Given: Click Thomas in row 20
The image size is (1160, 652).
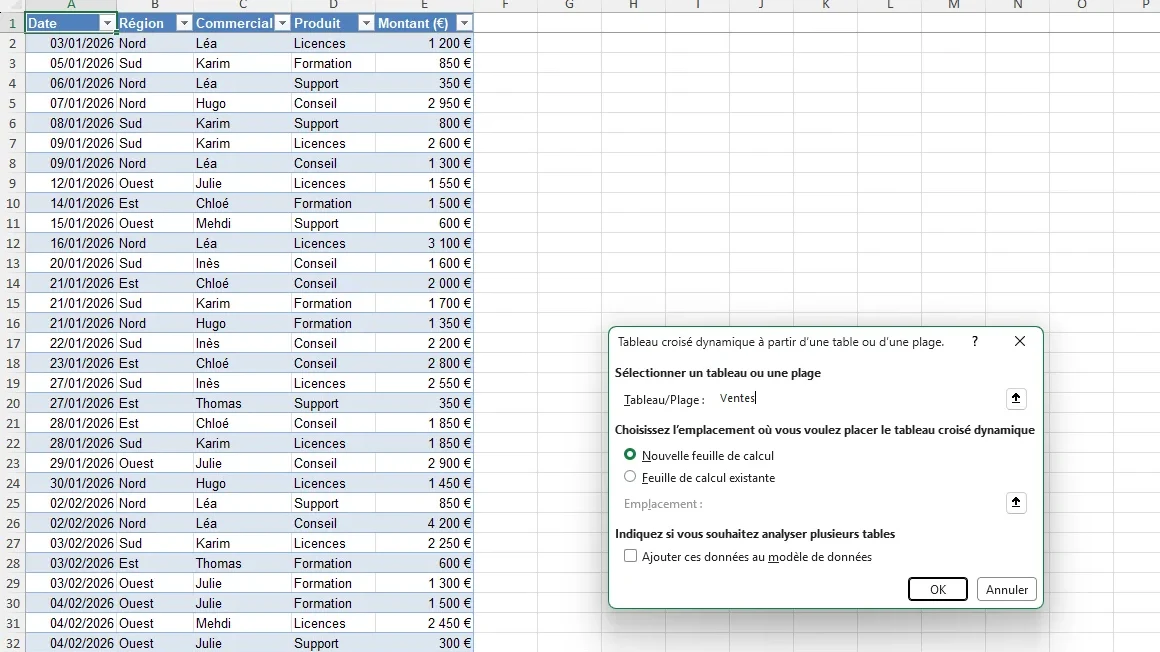Looking at the screenshot, I should click(x=242, y=403).
